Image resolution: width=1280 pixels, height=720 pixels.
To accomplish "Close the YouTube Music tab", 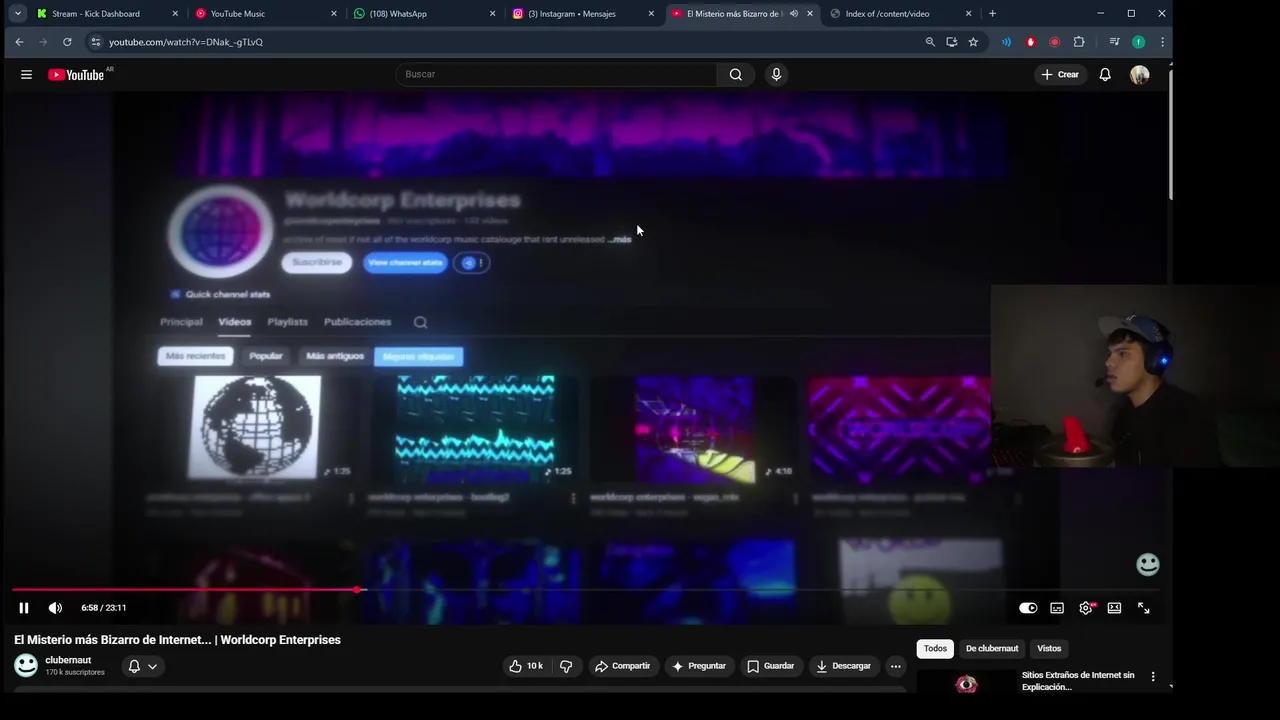I will click(x=334, y=14).
